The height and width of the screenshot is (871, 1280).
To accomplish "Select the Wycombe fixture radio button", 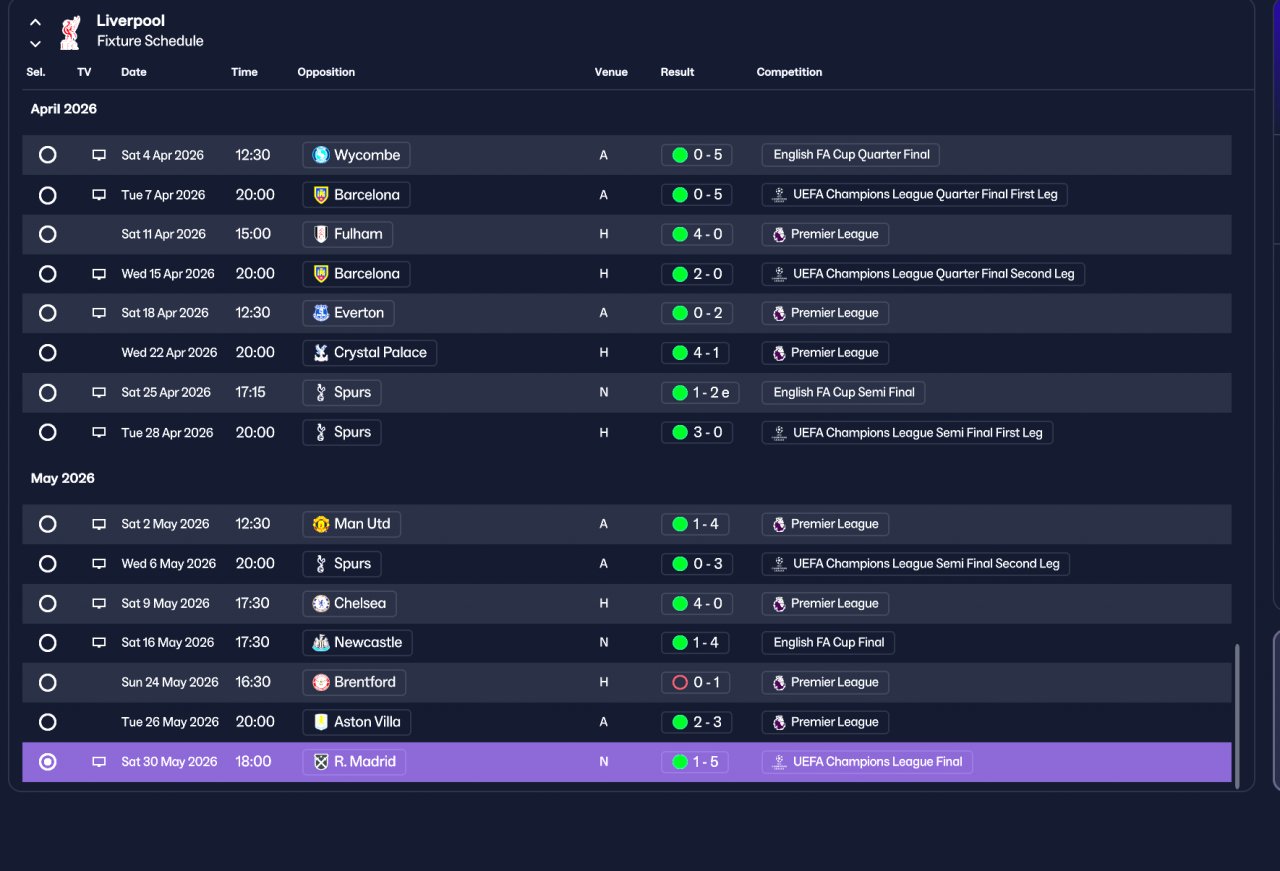I will [47, 155].
